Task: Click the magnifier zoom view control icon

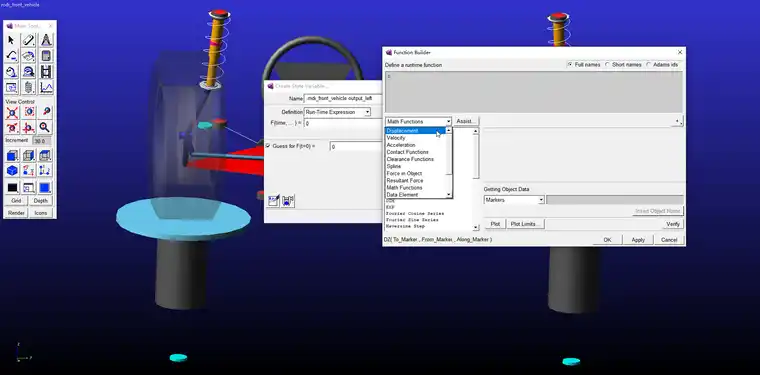Action: (45, 127)
